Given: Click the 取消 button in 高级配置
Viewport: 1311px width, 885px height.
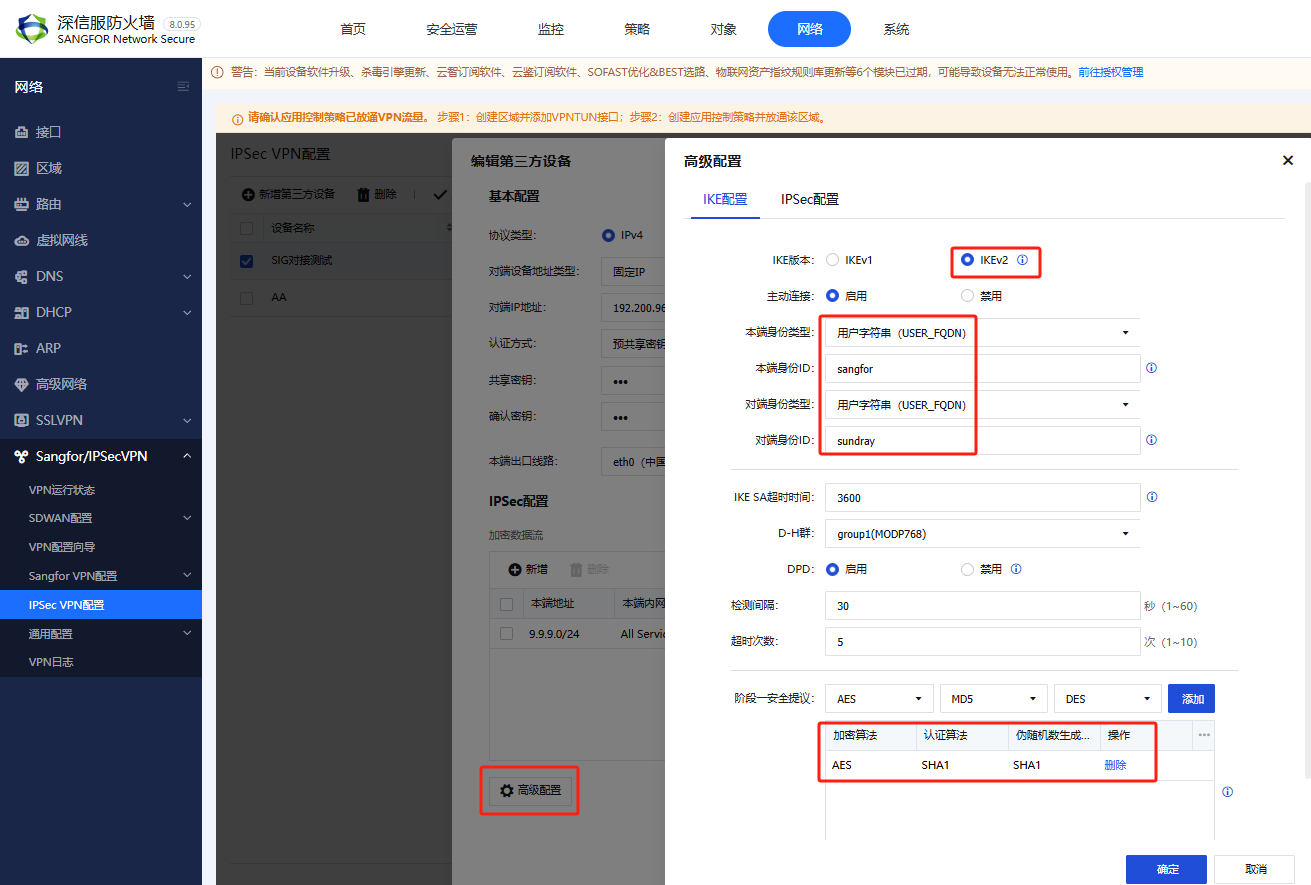Looking at the screenshot, I should point(1256,869).
